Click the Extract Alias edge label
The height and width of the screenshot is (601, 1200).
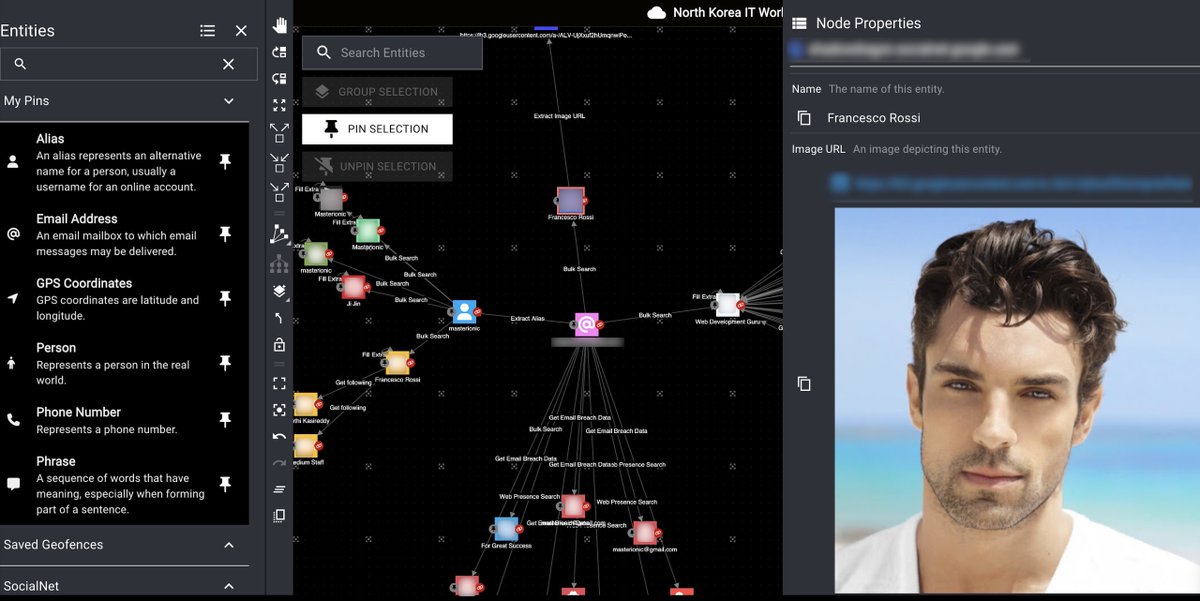click(527, 319)
